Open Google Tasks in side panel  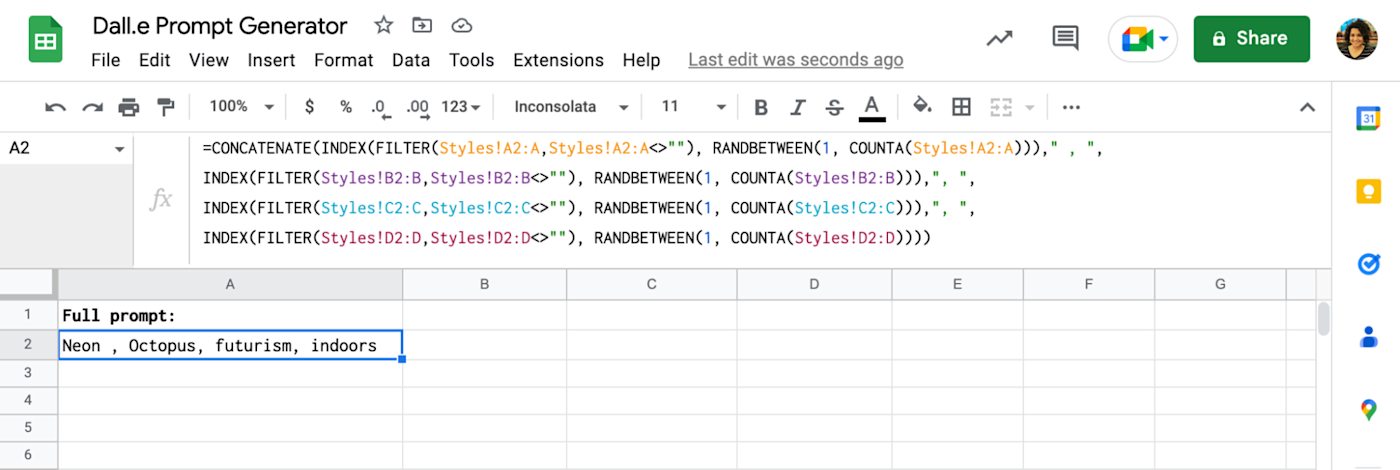tap(1368, 264)
